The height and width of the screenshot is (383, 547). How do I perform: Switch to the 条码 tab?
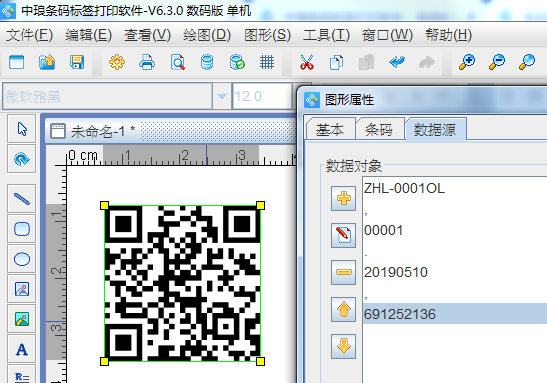pyautogui.click(x=379, y=130)
